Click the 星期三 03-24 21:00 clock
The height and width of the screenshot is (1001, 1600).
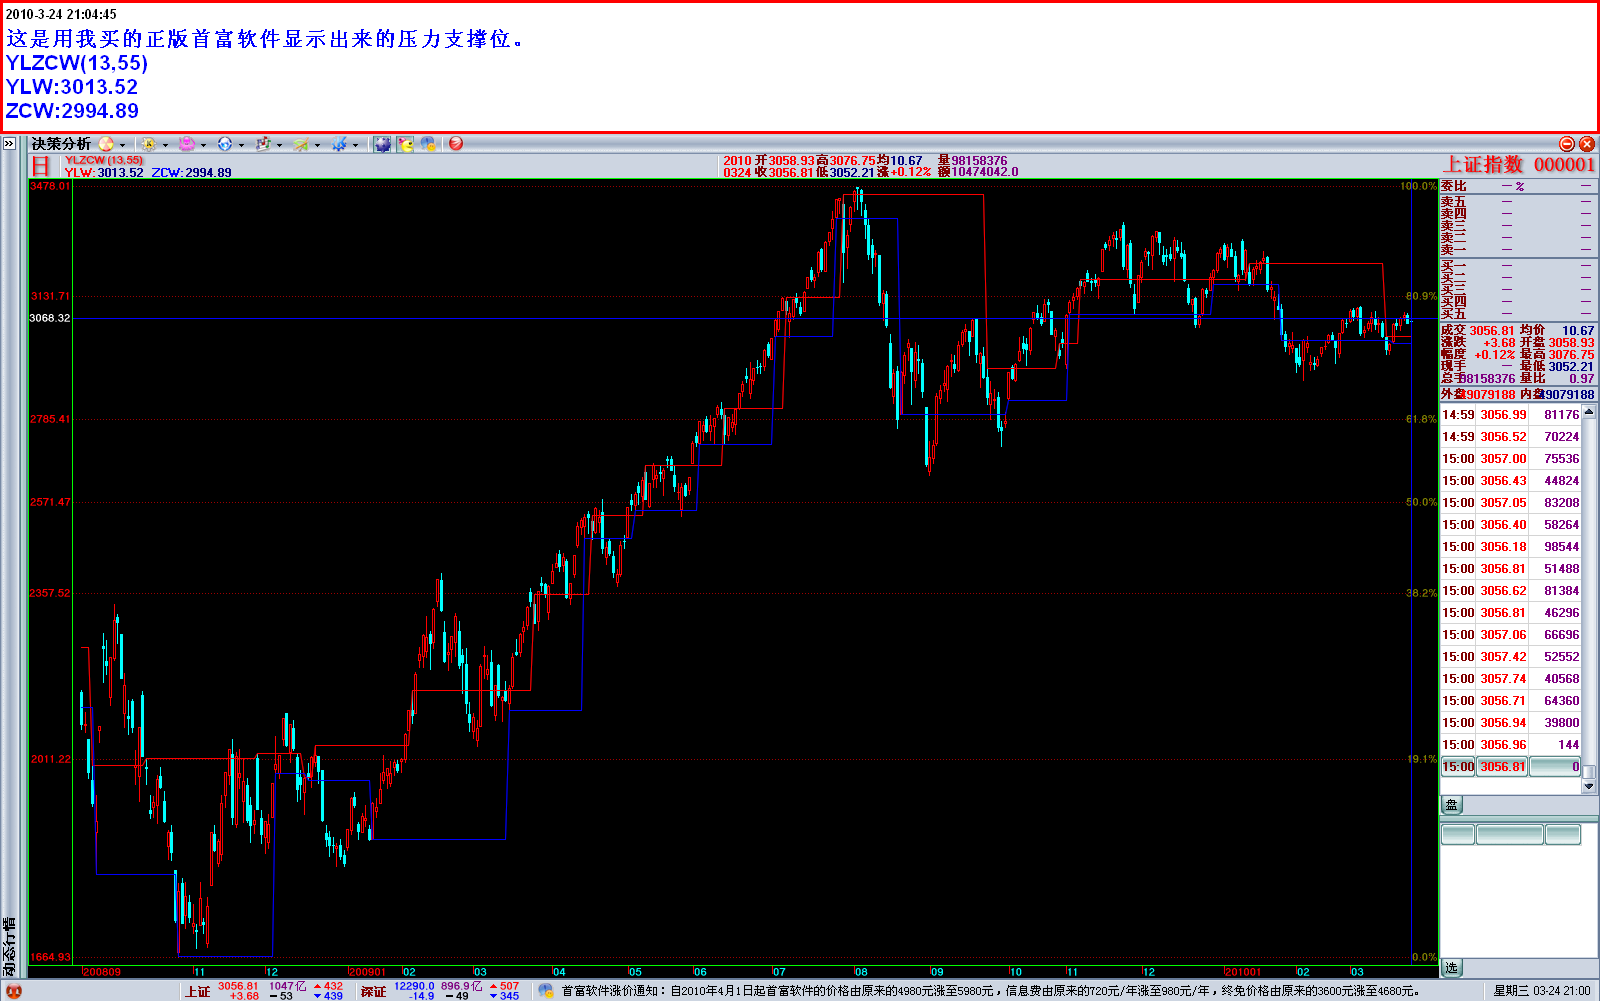pyautogui.click(x=1541, y=991)
